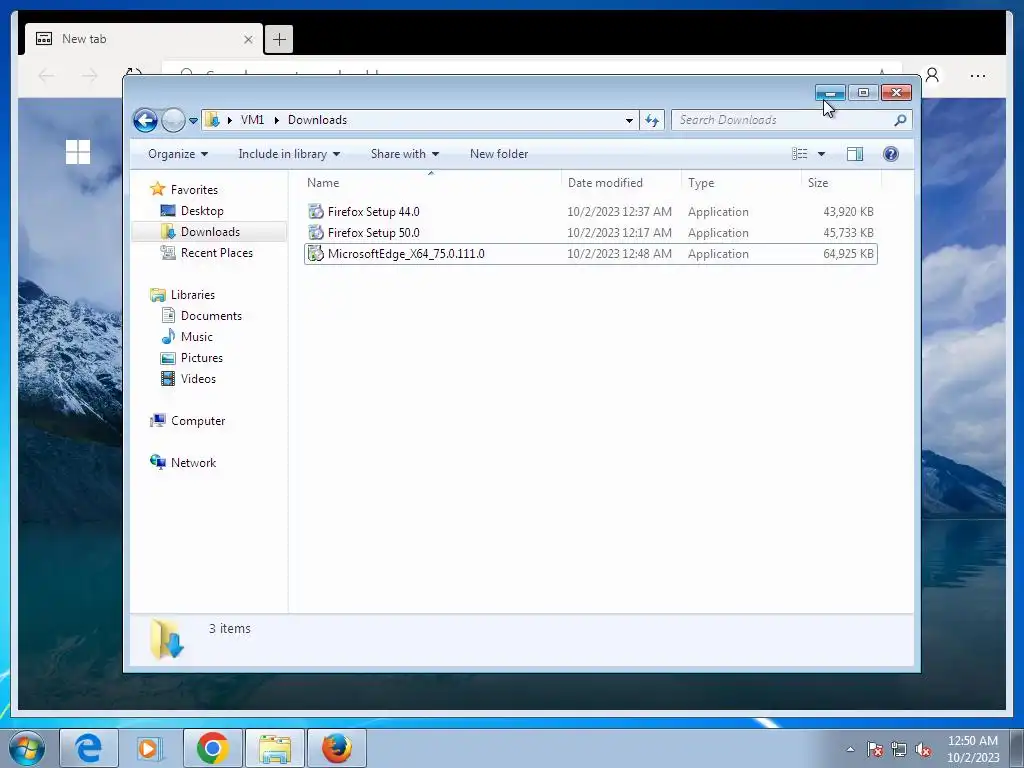Select VM1 in the address breadcrumb
Image resolution: width=1024 pixels, height=768 pixels.
[x=252, y=120]
